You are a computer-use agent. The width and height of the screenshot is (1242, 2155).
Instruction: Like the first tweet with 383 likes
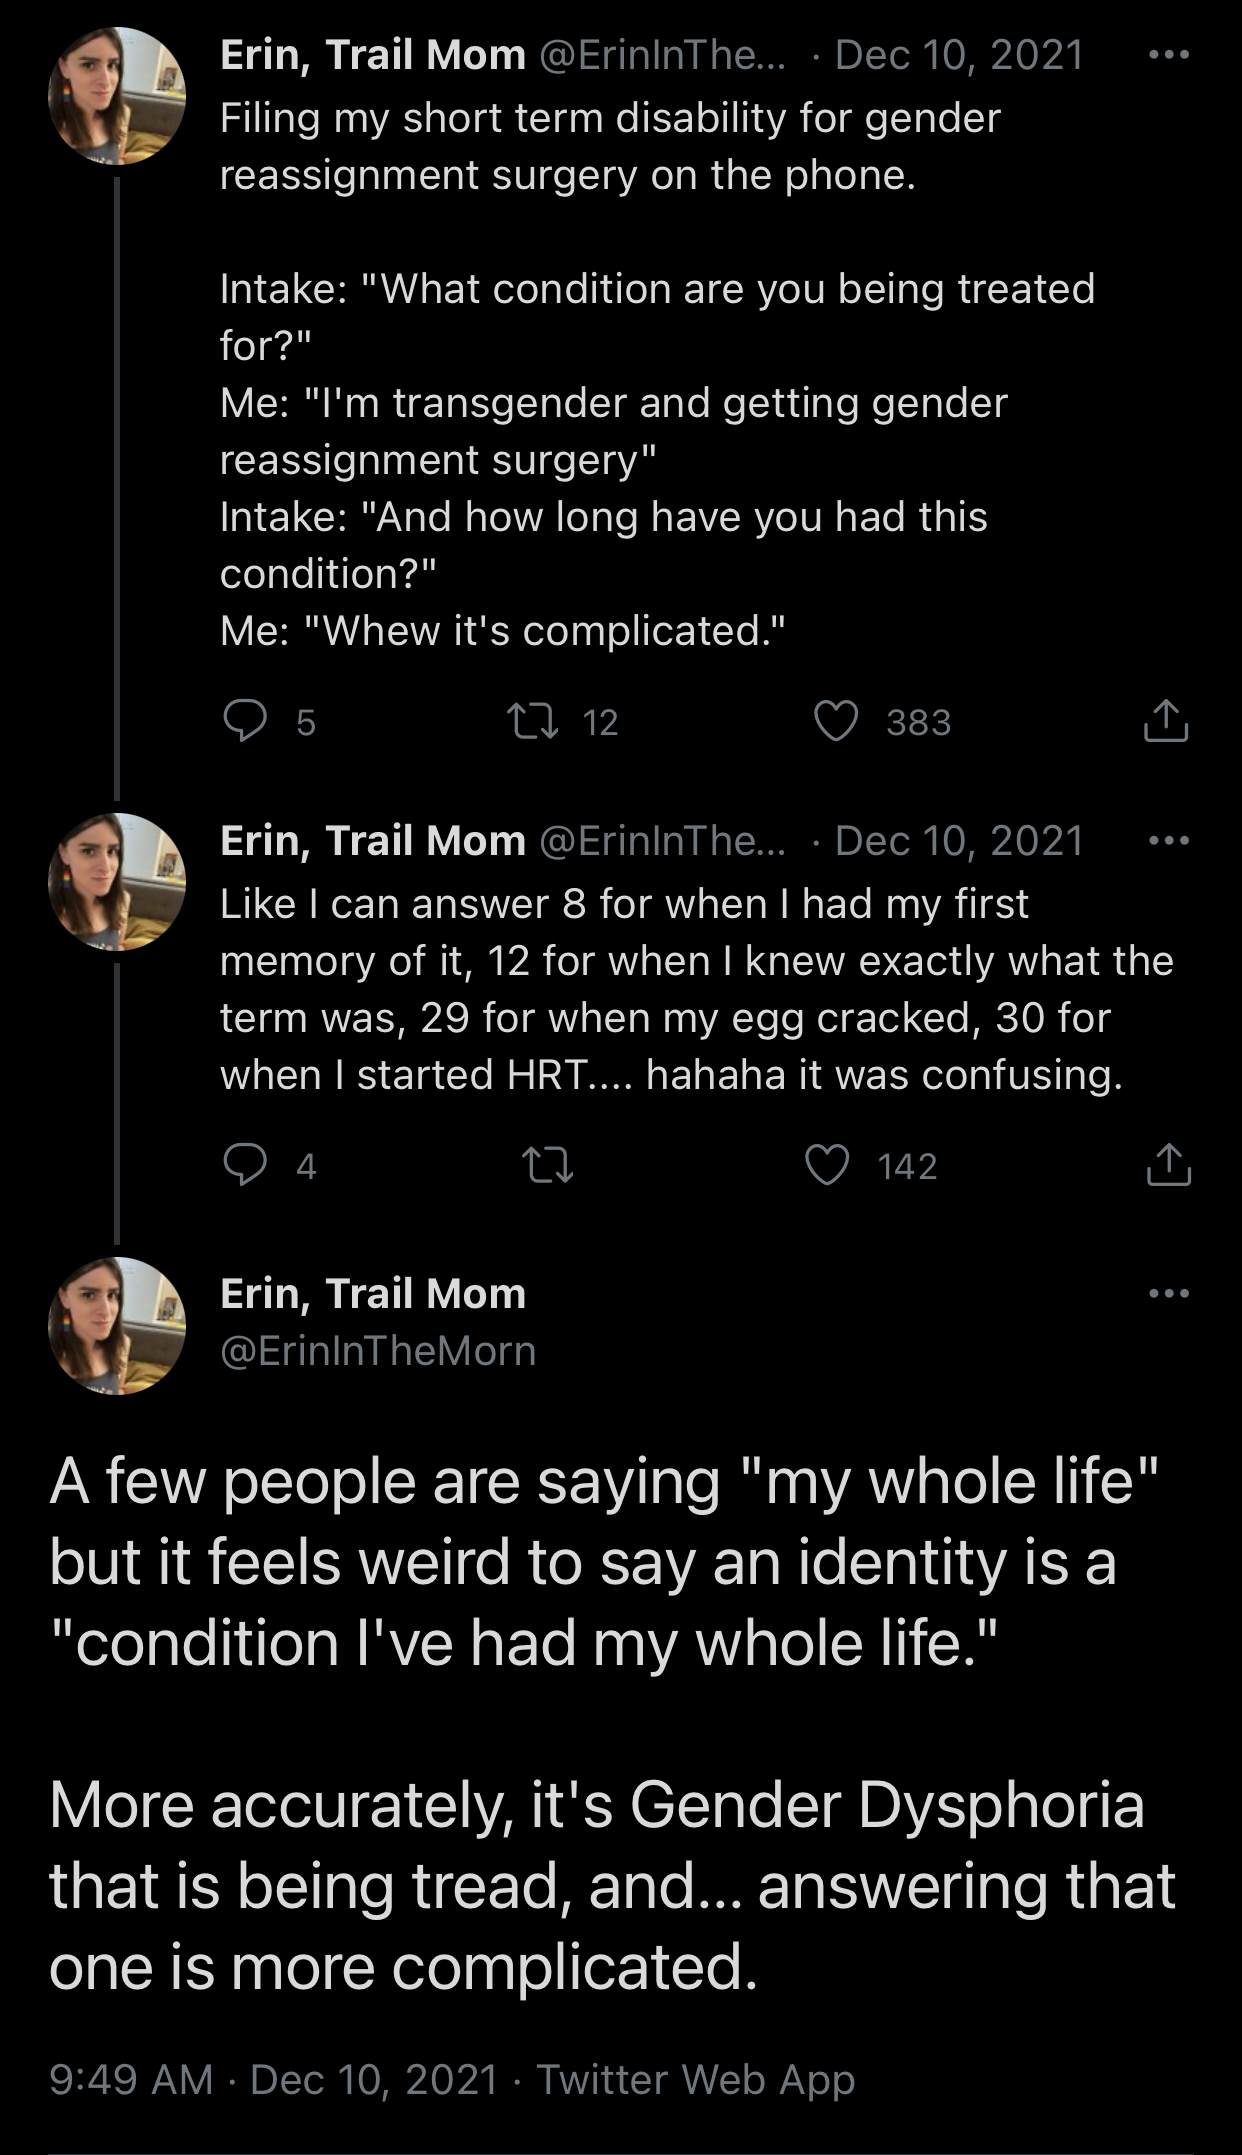[836, 721]
